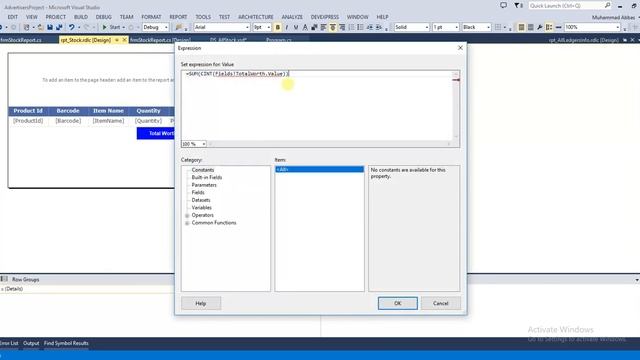Start debugging with the green Start arrow

104,27
